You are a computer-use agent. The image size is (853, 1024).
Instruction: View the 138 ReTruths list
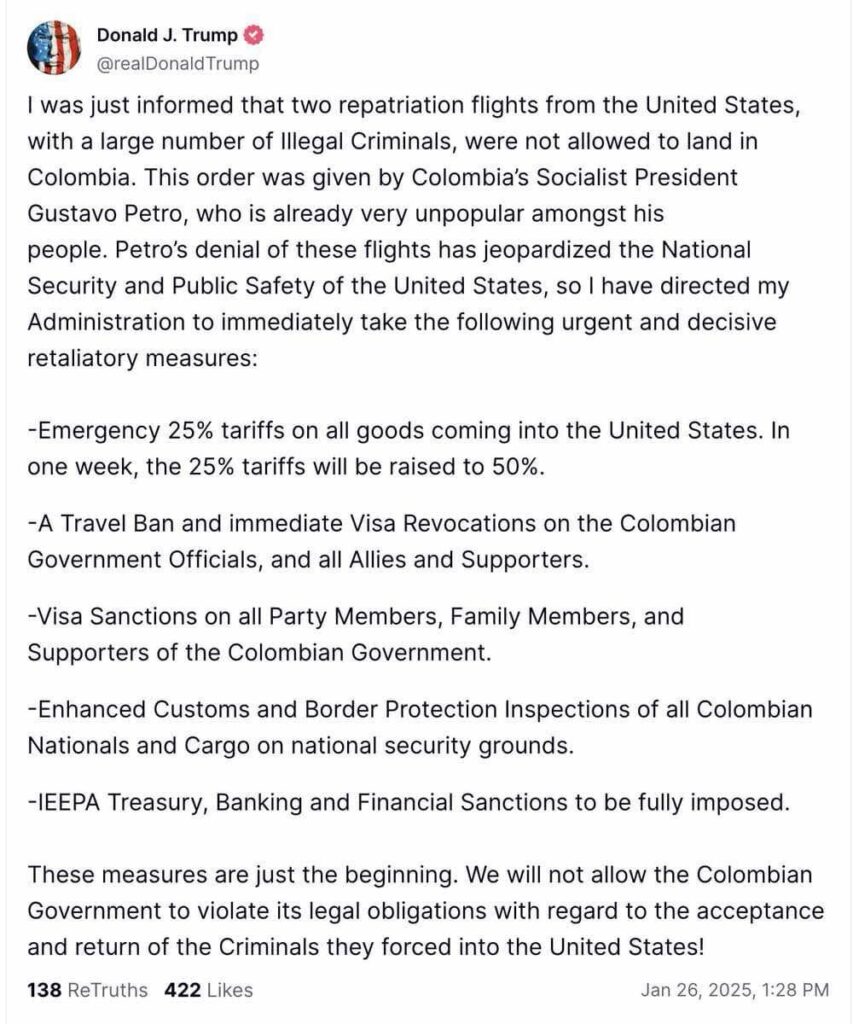[x=88, y=990]
